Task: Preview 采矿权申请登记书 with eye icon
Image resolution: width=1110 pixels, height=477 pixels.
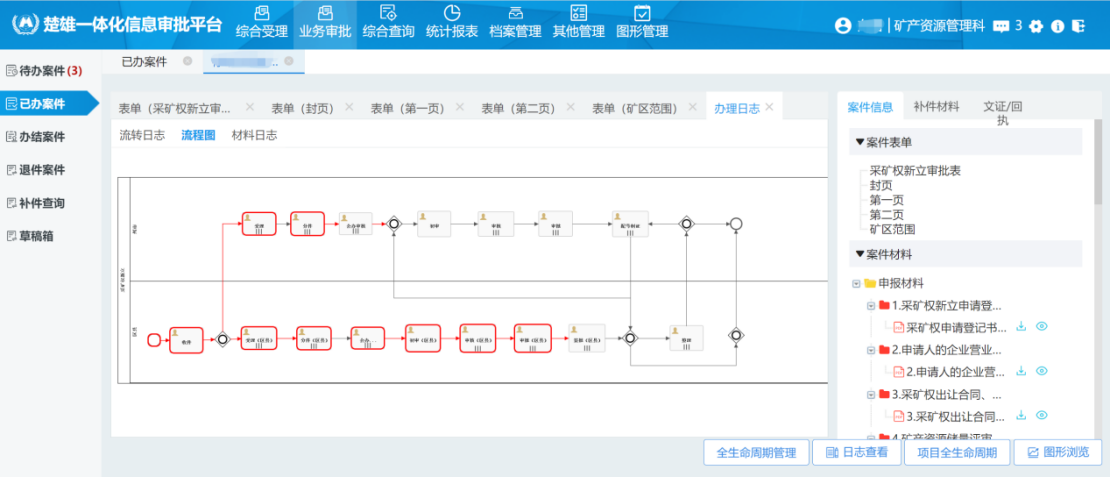Action: click(x=1041, y=326)
